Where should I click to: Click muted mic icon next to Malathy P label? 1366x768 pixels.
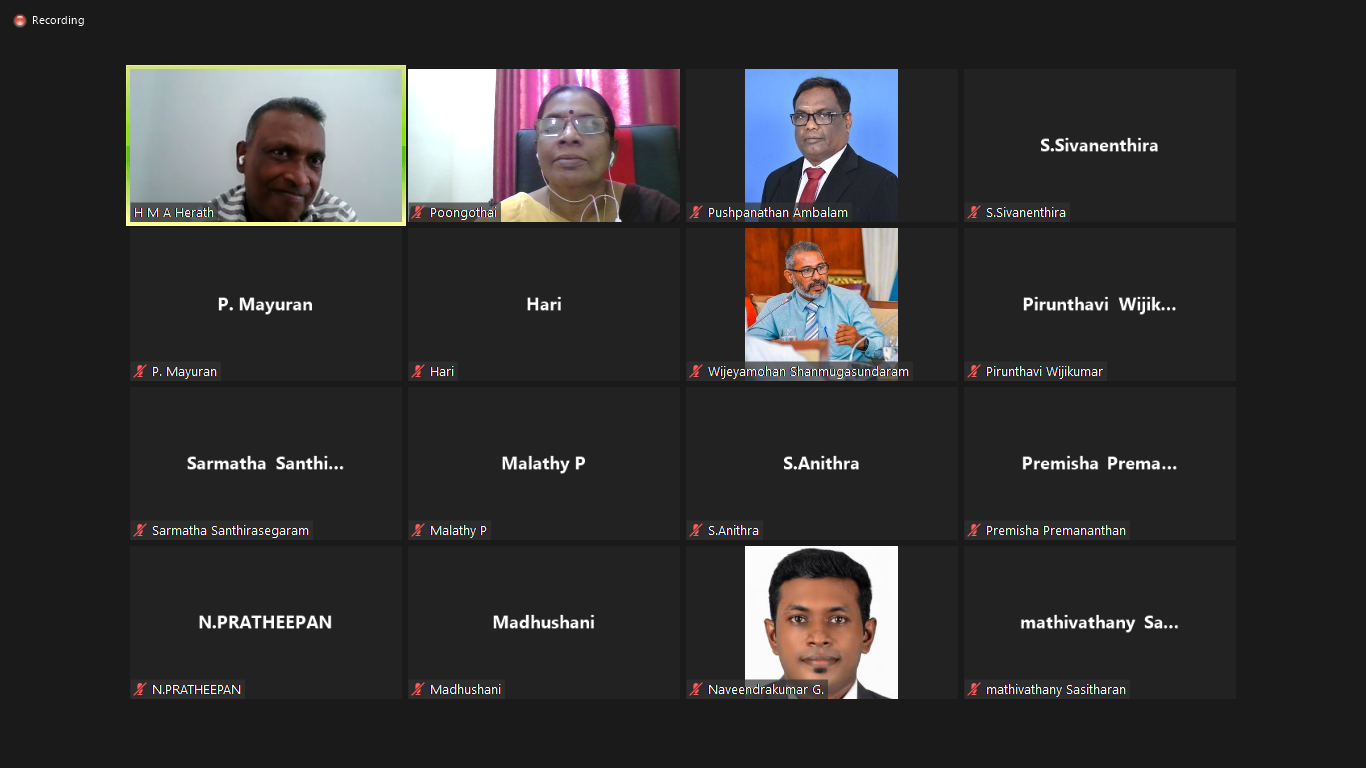[418, 530]
